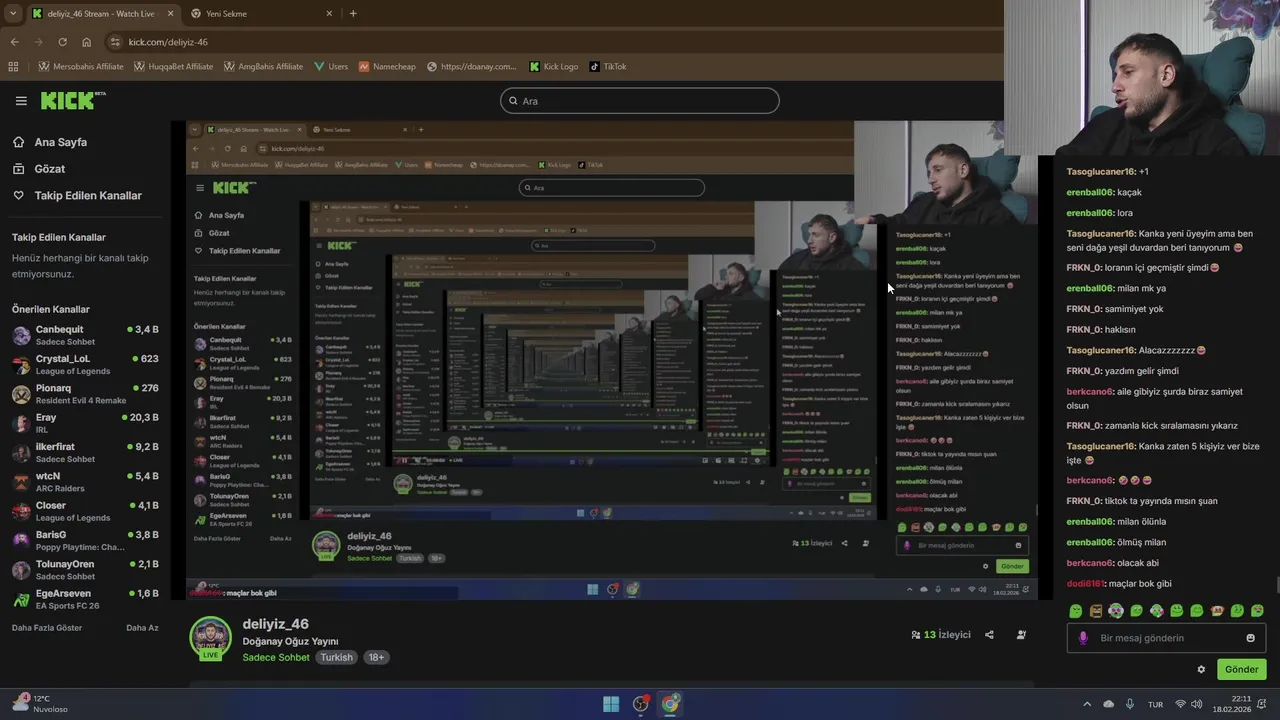Open the bookmarks apps grid icon
The width and height of the screenshot is (1280, 720).
(x=13, y=67)
